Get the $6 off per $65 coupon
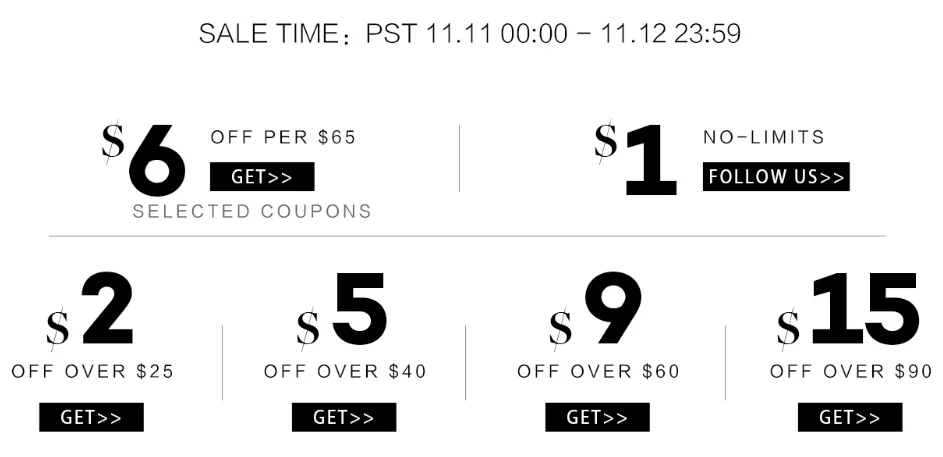This screenshot has width=943, height=457. 262,177
